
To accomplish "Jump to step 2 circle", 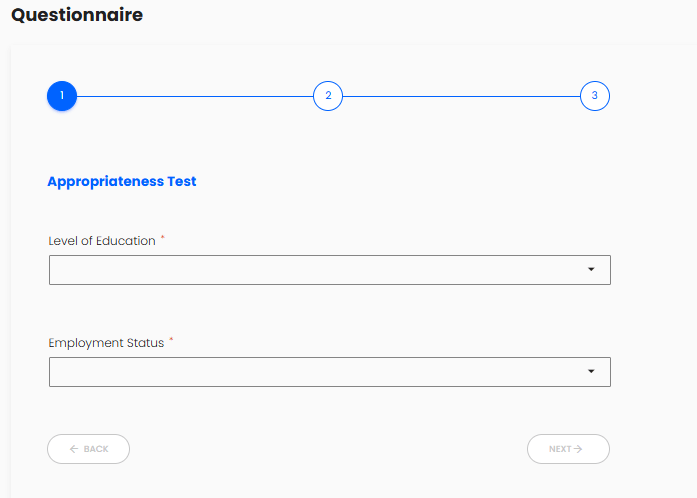I will pyautogui.click(x=328, y=96).
